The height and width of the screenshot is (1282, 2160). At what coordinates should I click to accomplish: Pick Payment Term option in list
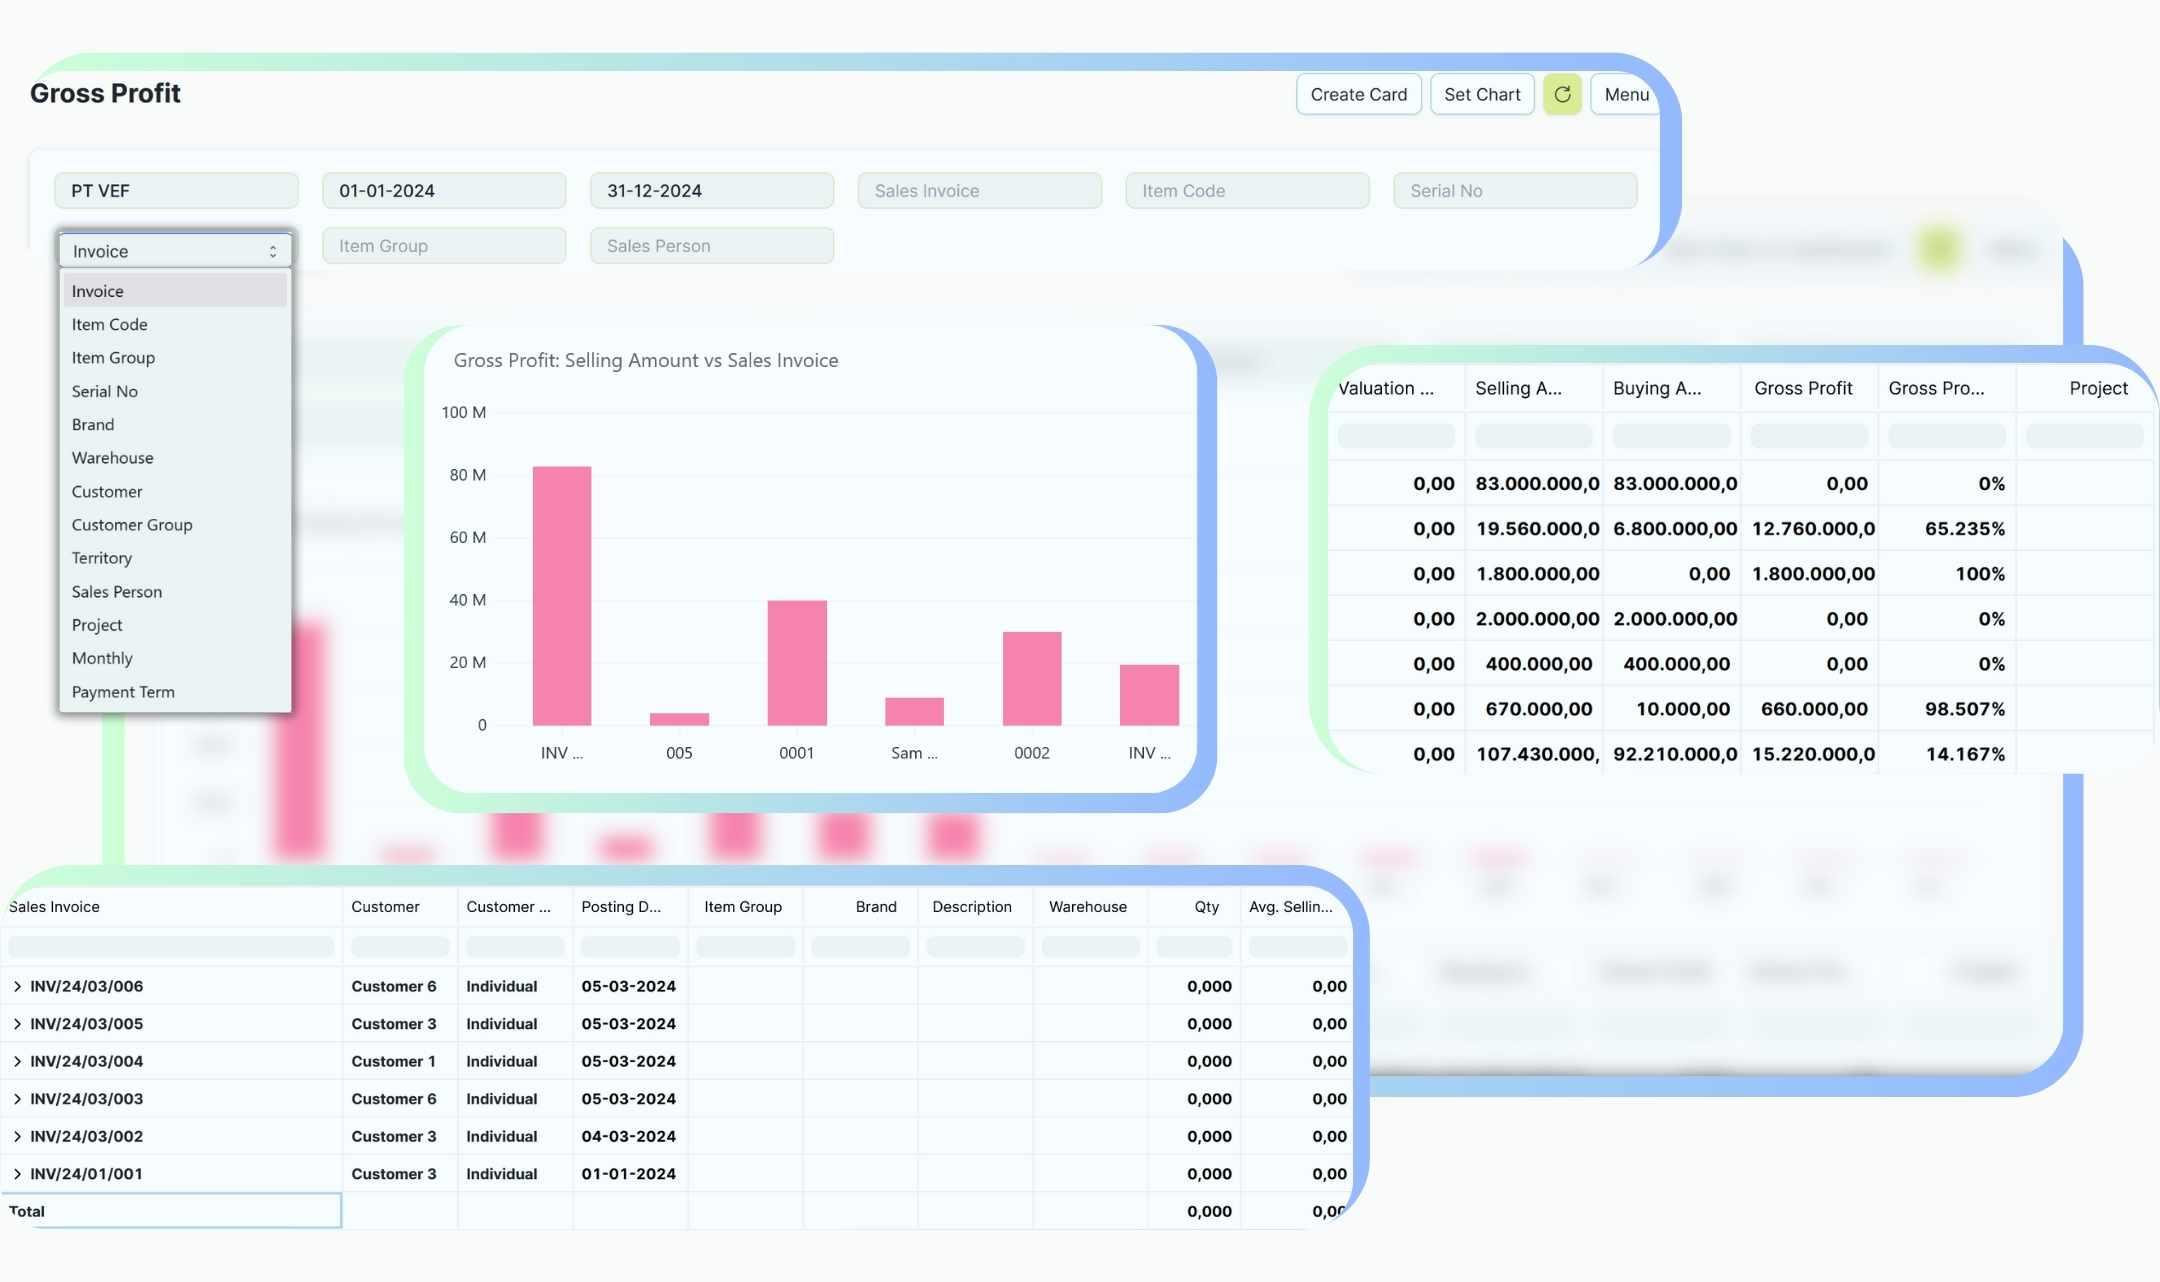[123, 692]
